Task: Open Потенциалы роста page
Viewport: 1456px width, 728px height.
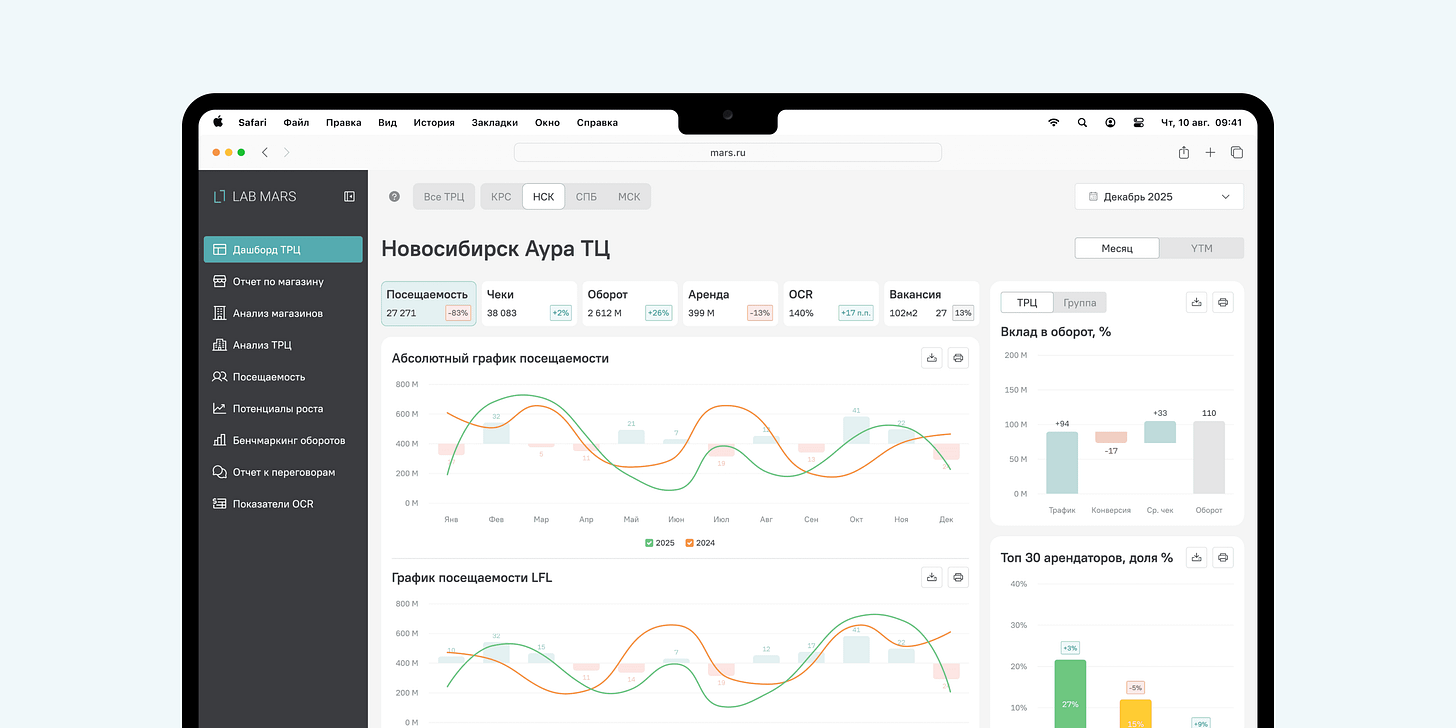Action: 283,408
